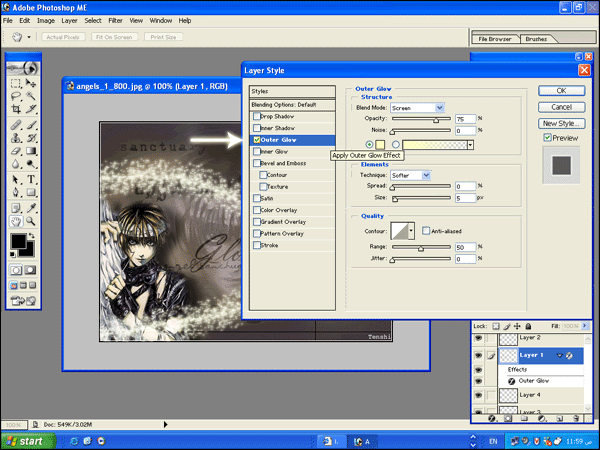
Task: Select the History Brush tool
Action: [x=31, y=138]
